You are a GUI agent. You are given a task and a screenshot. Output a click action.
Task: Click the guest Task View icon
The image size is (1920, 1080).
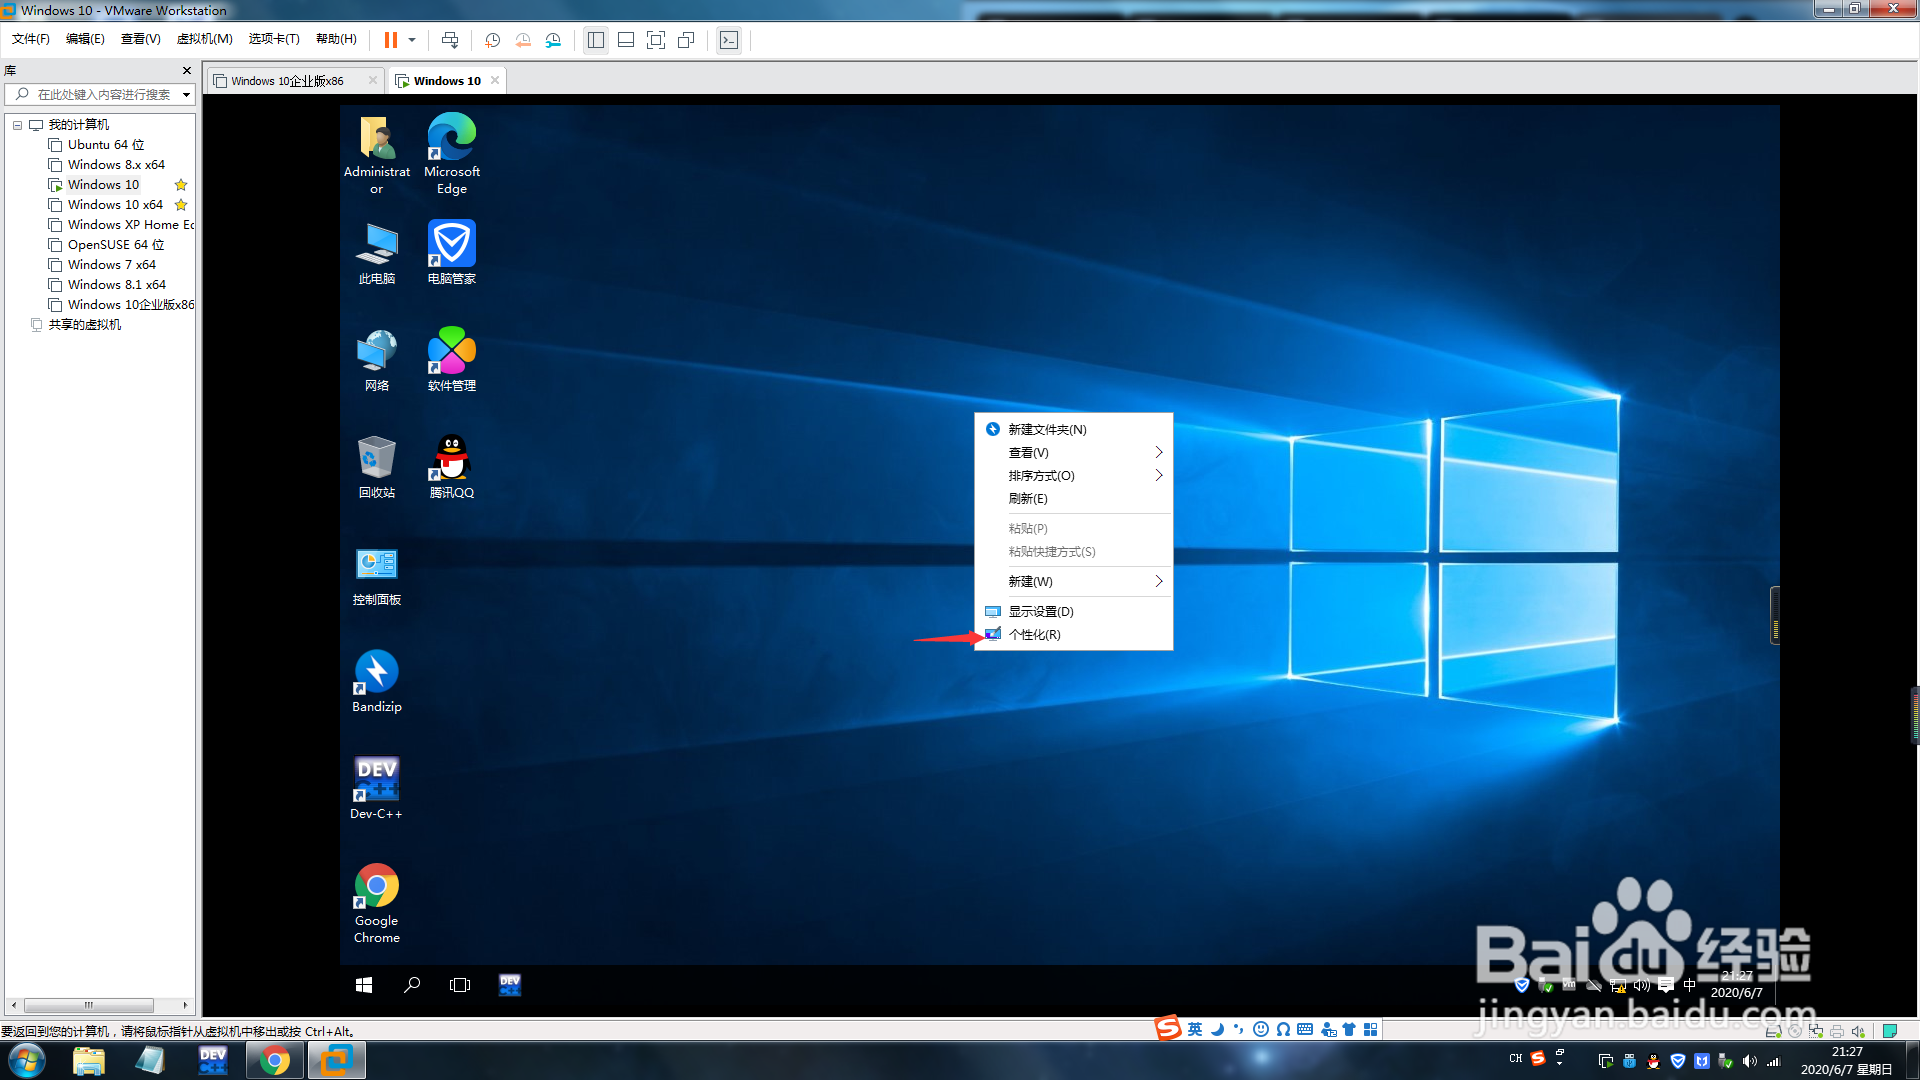460,985
